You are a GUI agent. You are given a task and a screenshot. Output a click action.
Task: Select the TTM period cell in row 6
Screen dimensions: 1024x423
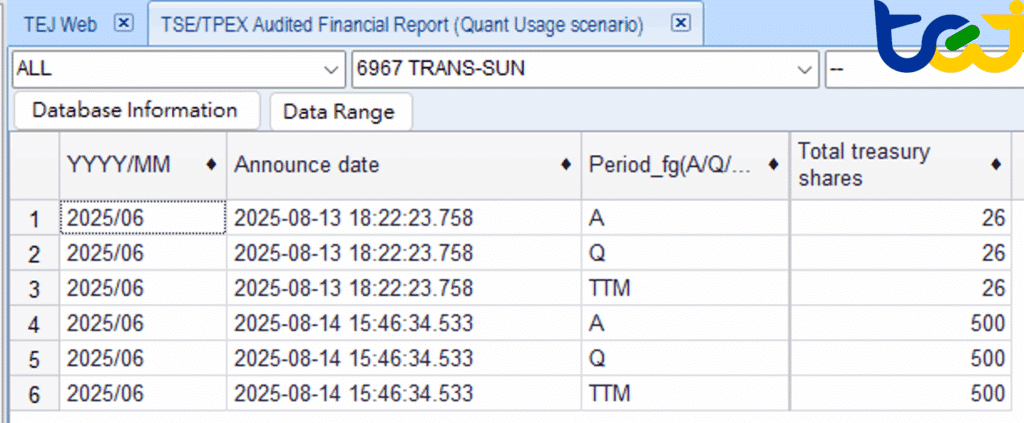pyautogui.click(x=610, y=394)
